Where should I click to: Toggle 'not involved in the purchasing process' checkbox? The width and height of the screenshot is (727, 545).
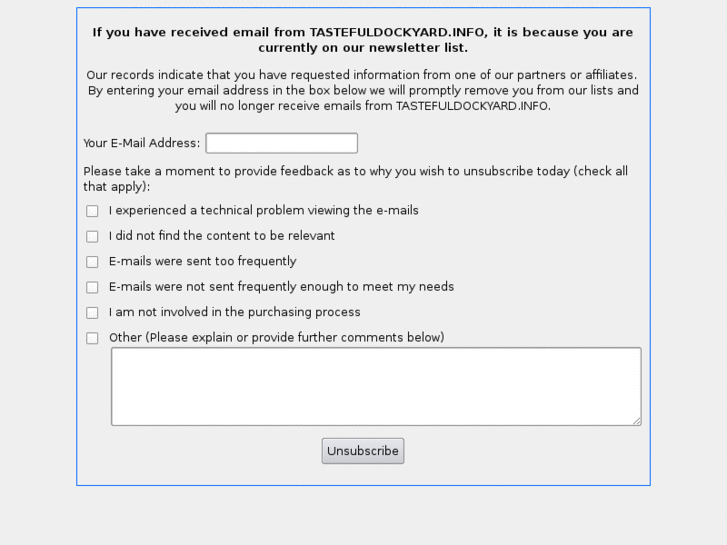coord(92,313)
